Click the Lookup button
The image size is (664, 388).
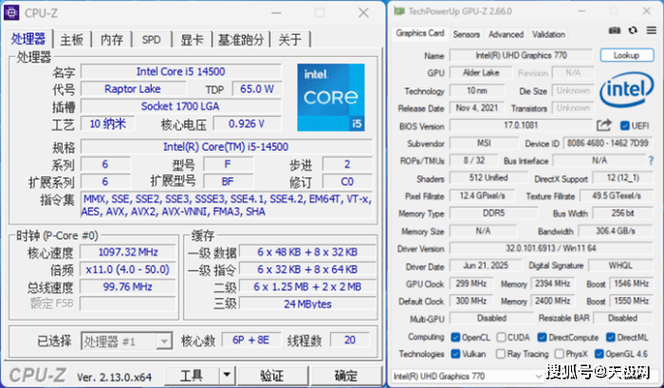pyautogui.click(x=626, y=55)
